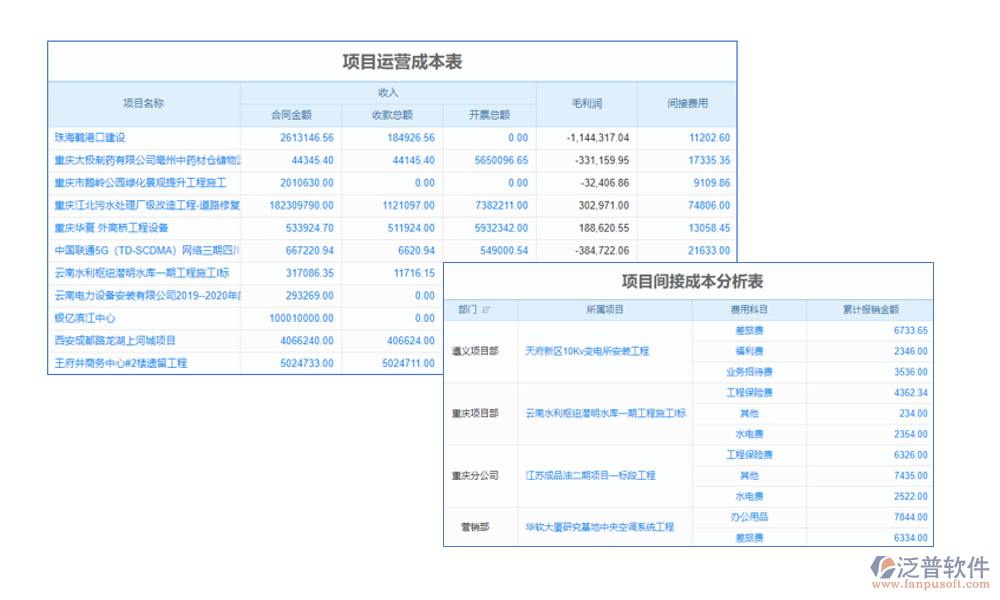1000x600 pixels.
Task: Open the 重庆市鹅岭公园绿化景观提升工程施工 project
Action: pyautogui.click(x=140, y=183)
